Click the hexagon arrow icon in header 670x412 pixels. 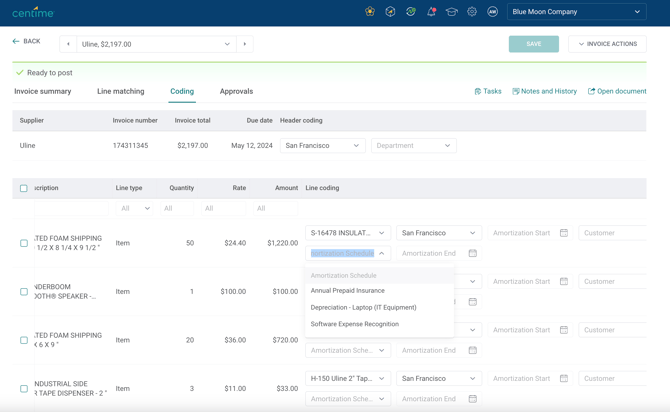(390, 12)
